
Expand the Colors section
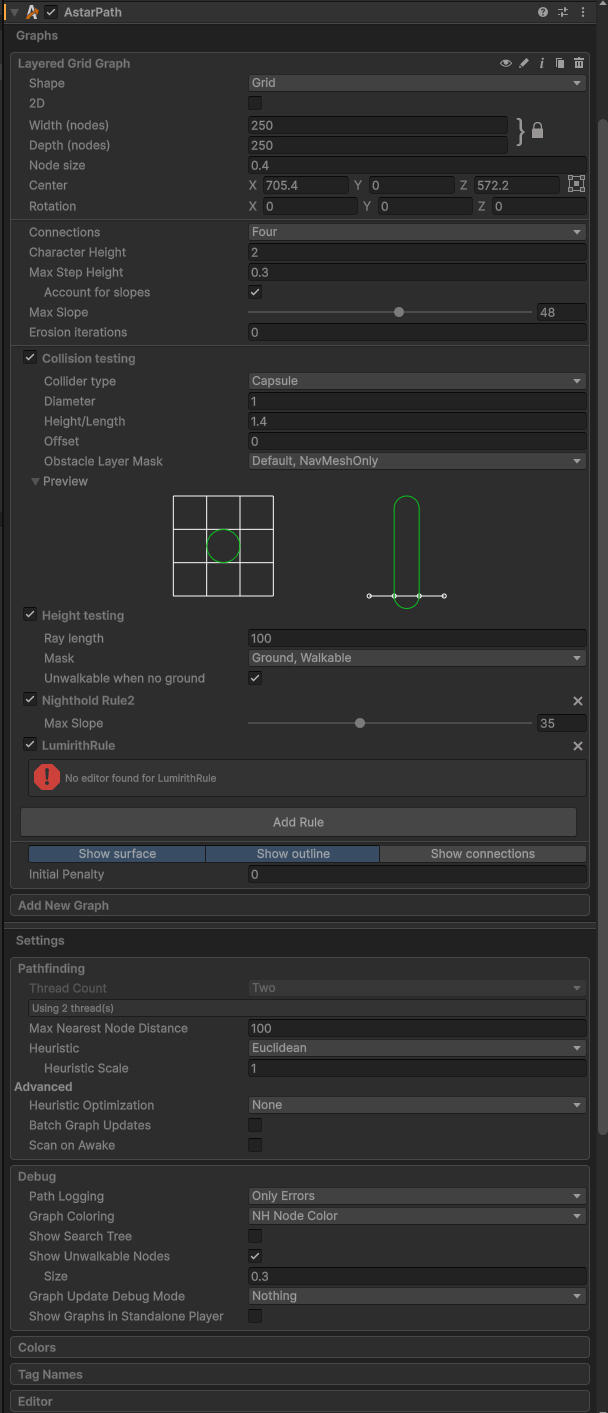click(x=37, y=1347)
